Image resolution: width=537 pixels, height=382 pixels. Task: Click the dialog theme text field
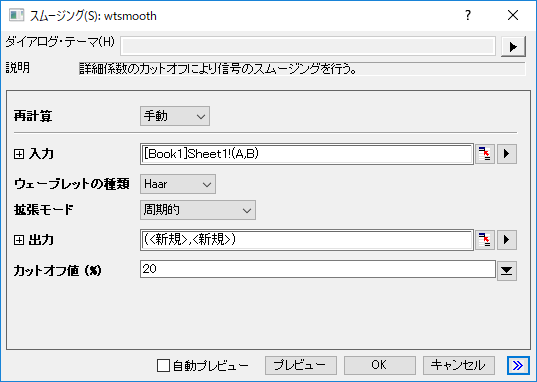pyautogui.click(x=308, y=46)
